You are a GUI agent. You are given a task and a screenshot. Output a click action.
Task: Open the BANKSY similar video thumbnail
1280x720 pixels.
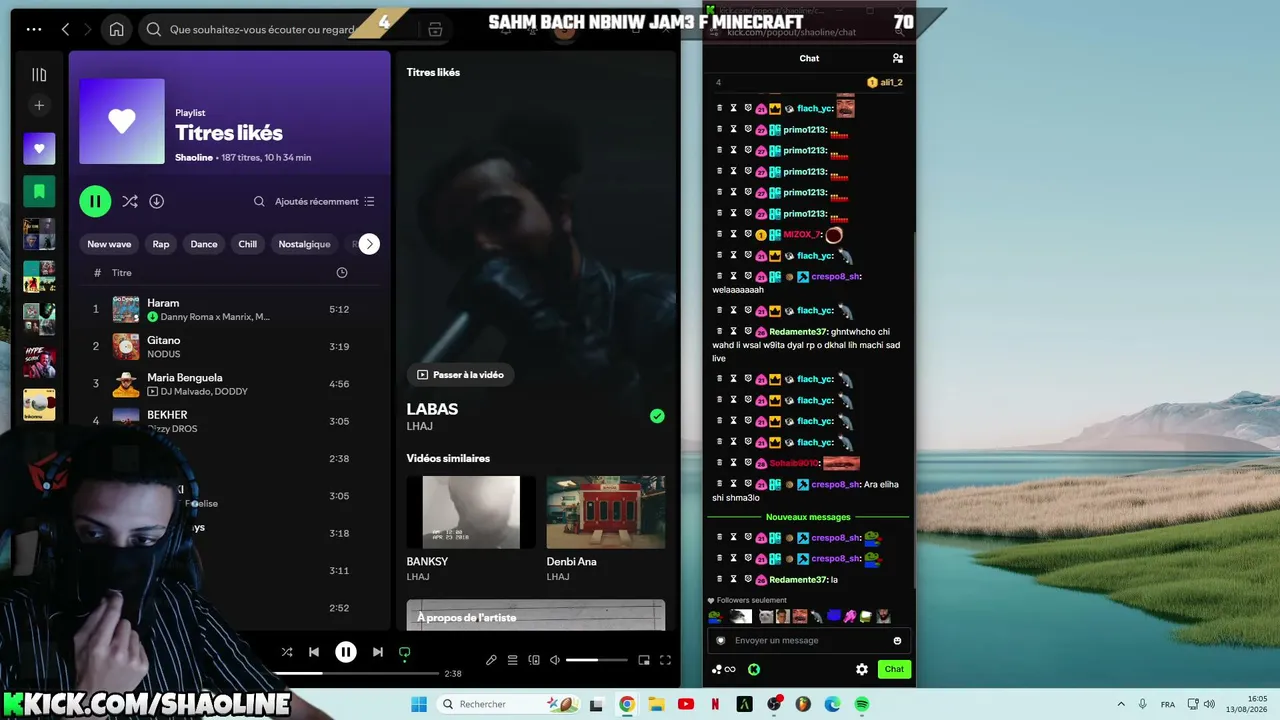pyautogui.click(x=471, y=512)
